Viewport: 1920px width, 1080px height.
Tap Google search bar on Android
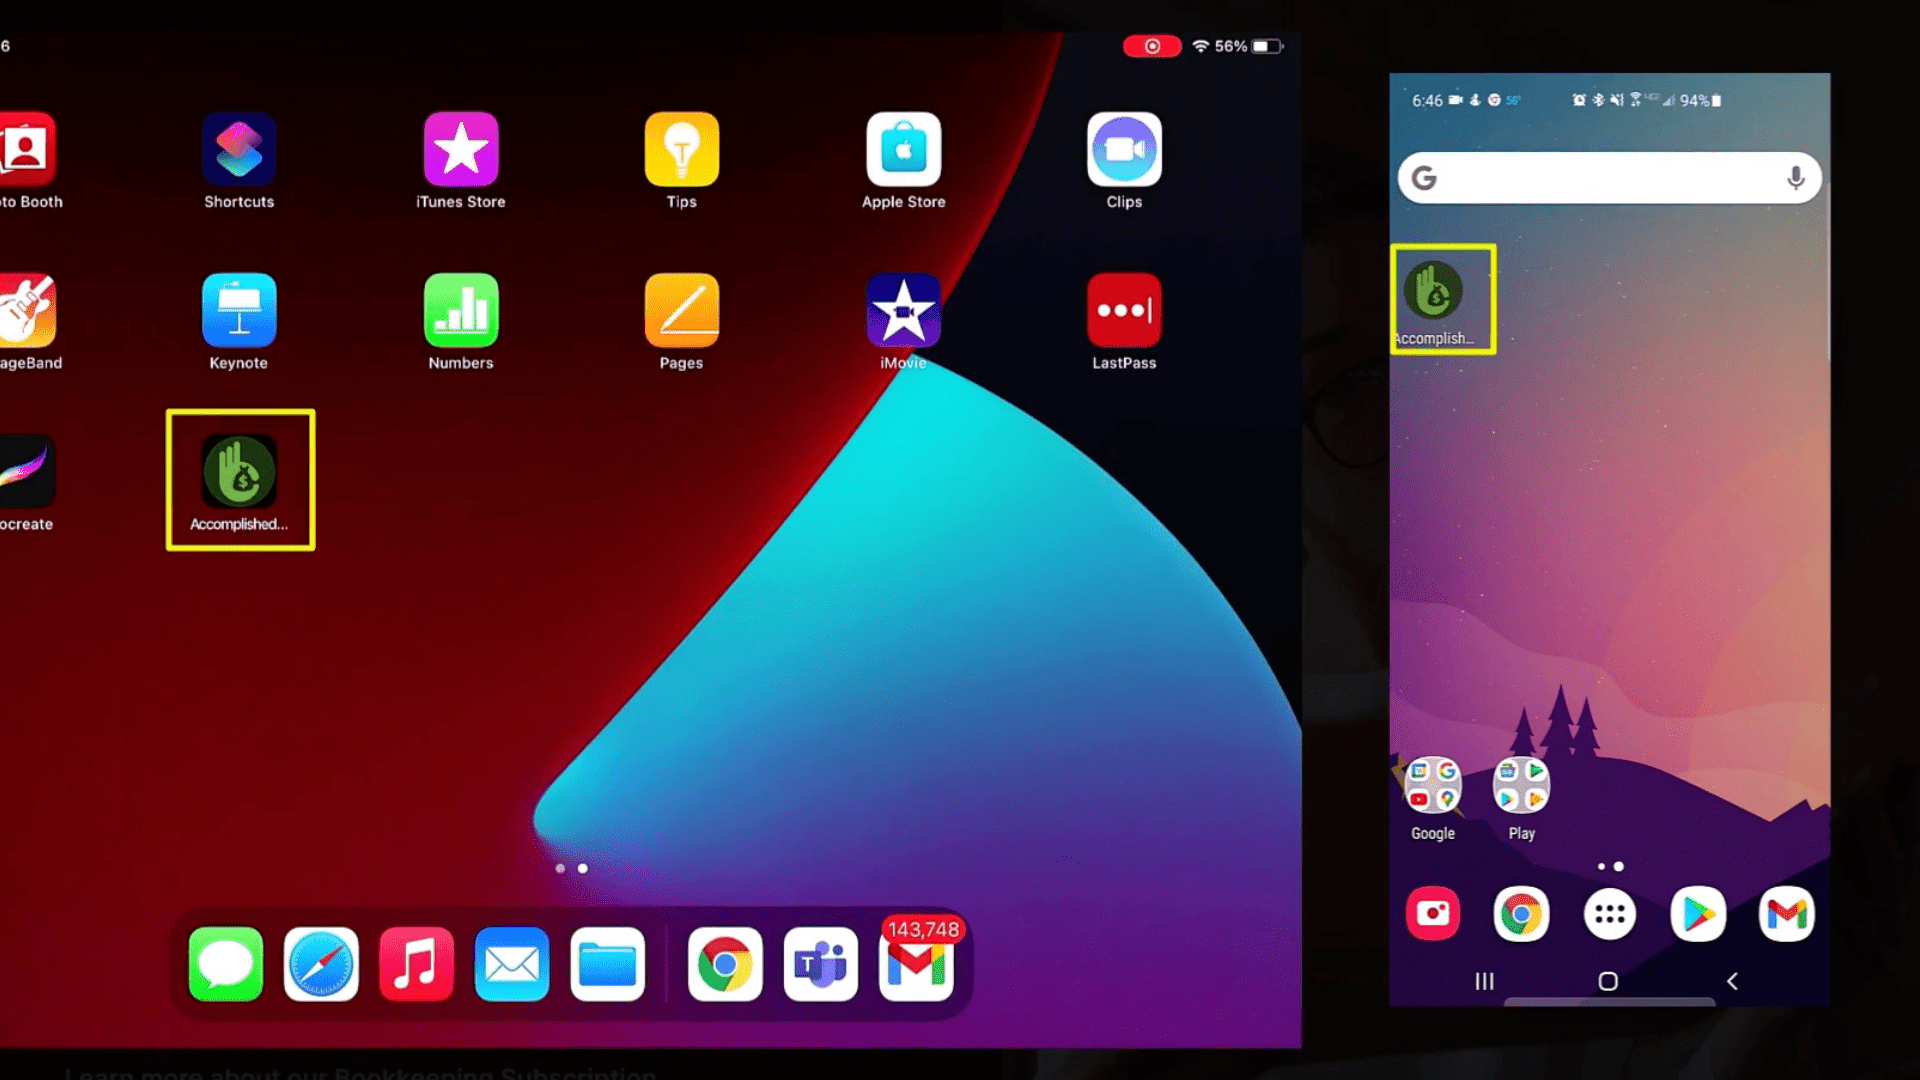tap(1611, 178)
